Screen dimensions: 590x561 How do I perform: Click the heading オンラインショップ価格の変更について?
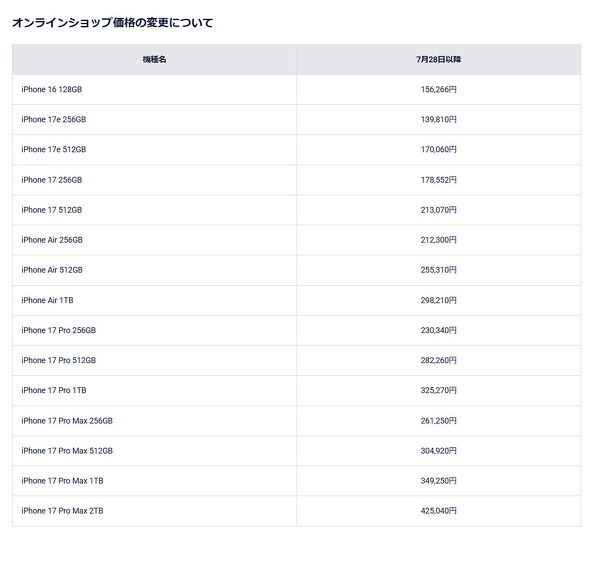pos(113,23)
